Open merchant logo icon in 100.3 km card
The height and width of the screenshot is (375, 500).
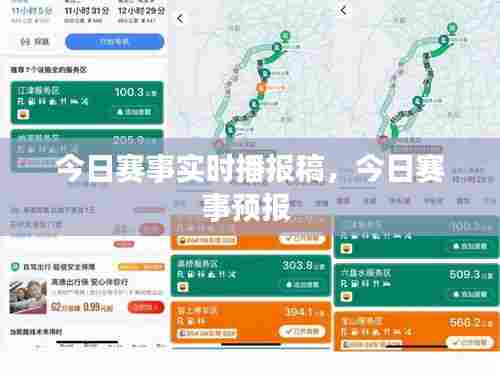point(23,114)
